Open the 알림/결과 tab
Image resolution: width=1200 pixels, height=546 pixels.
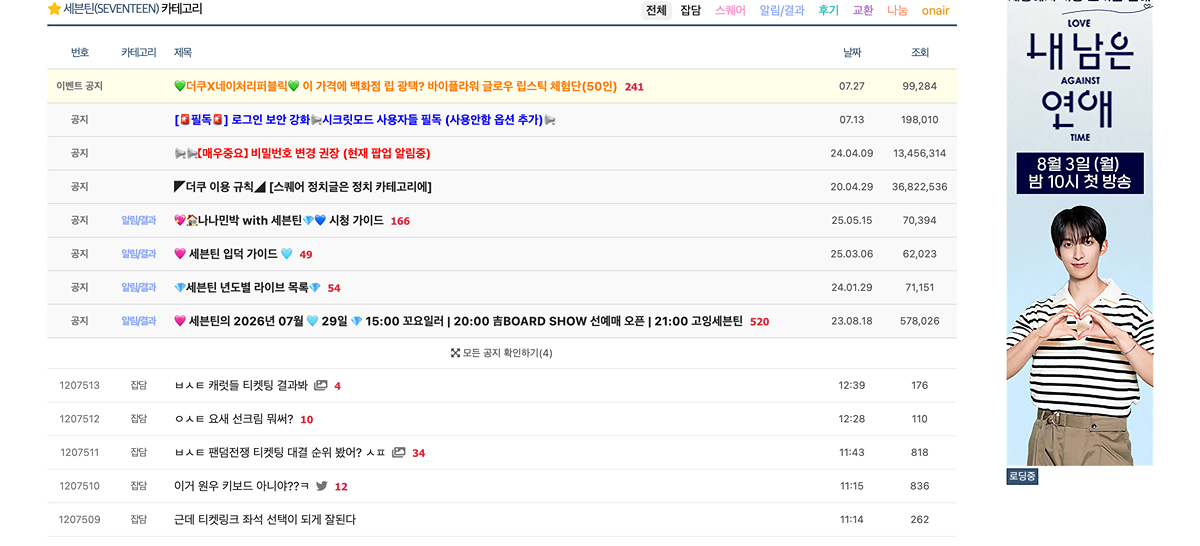tap(782, 10)
